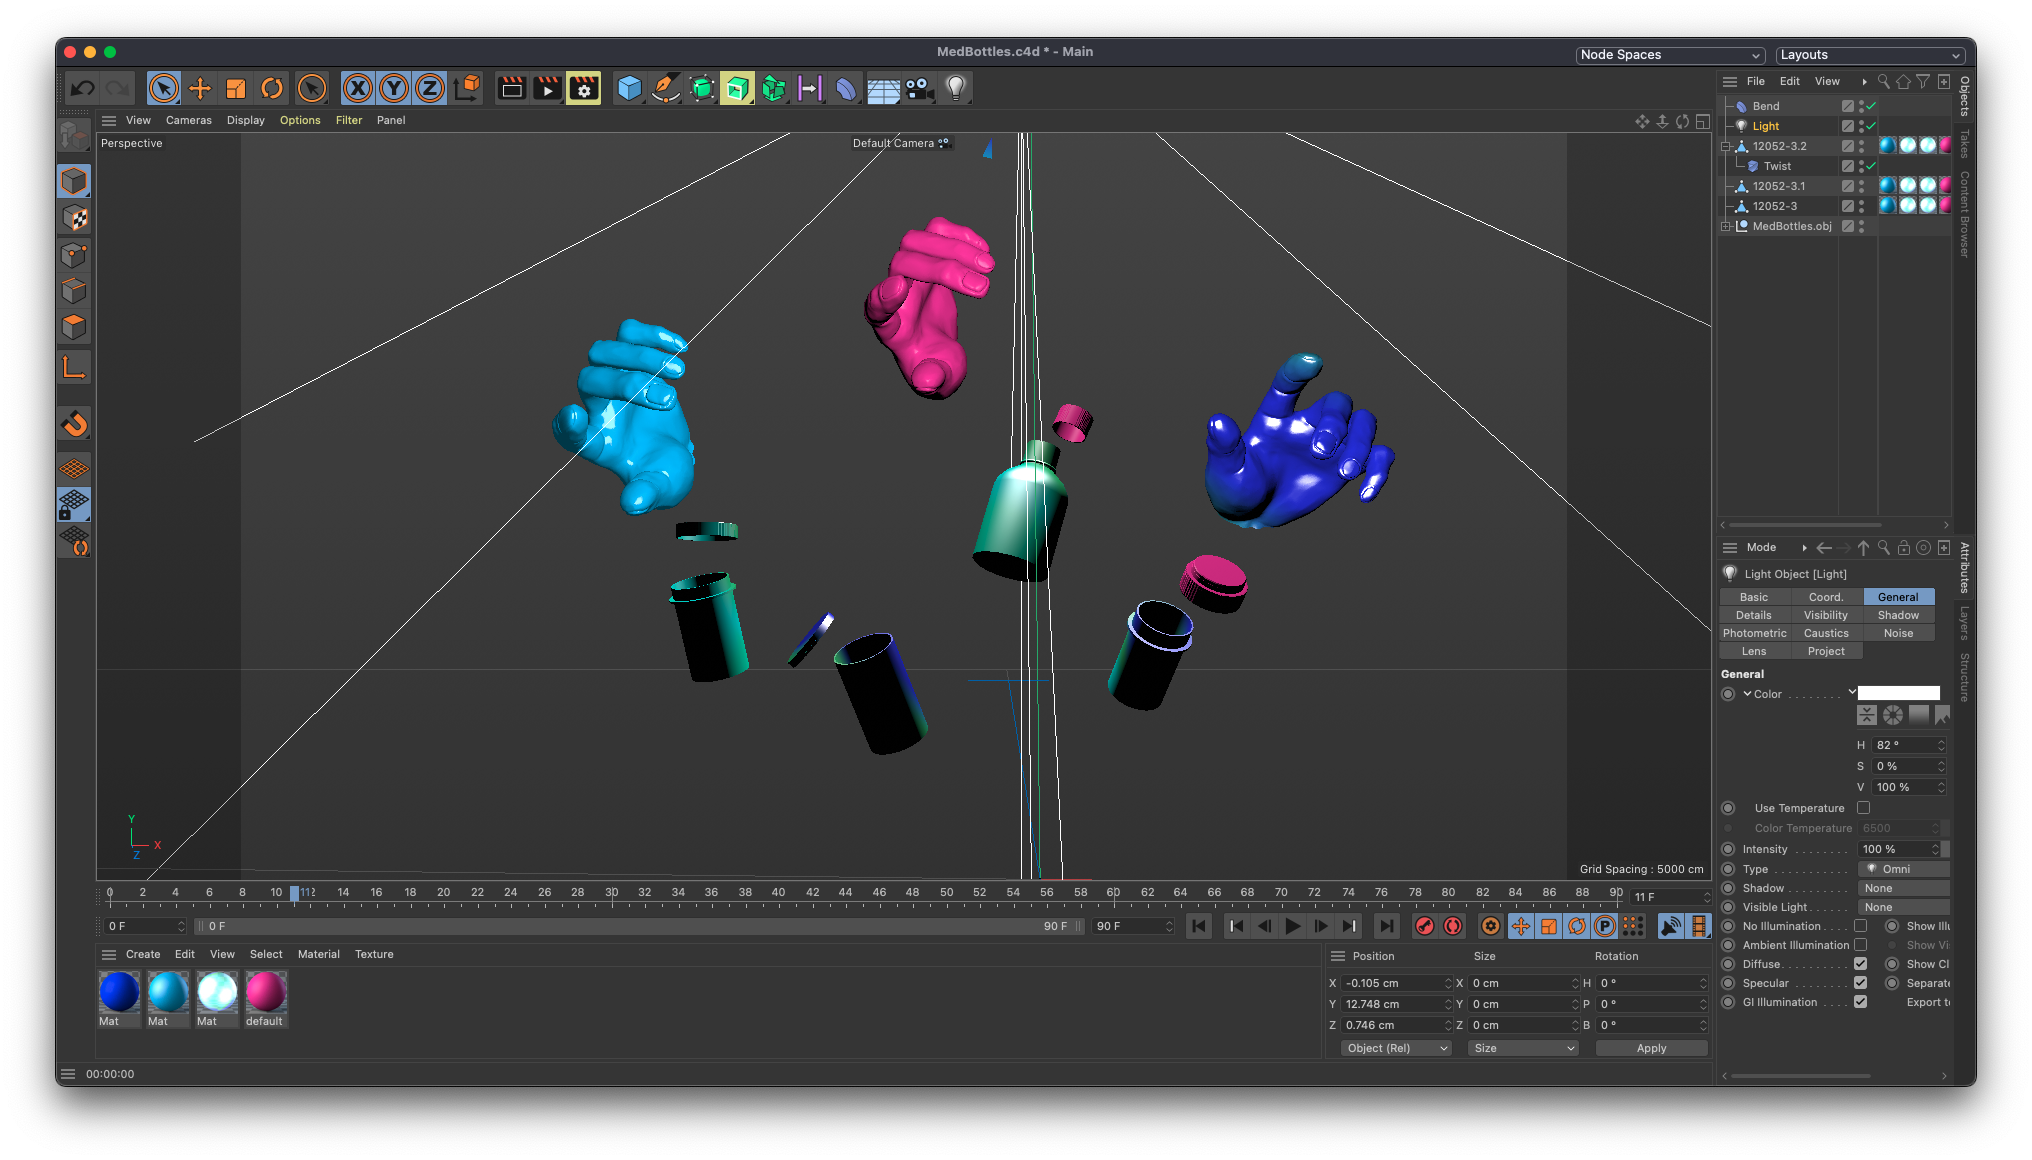
Task: Open the Cameras viewport menu
Action: coord(188,120)
